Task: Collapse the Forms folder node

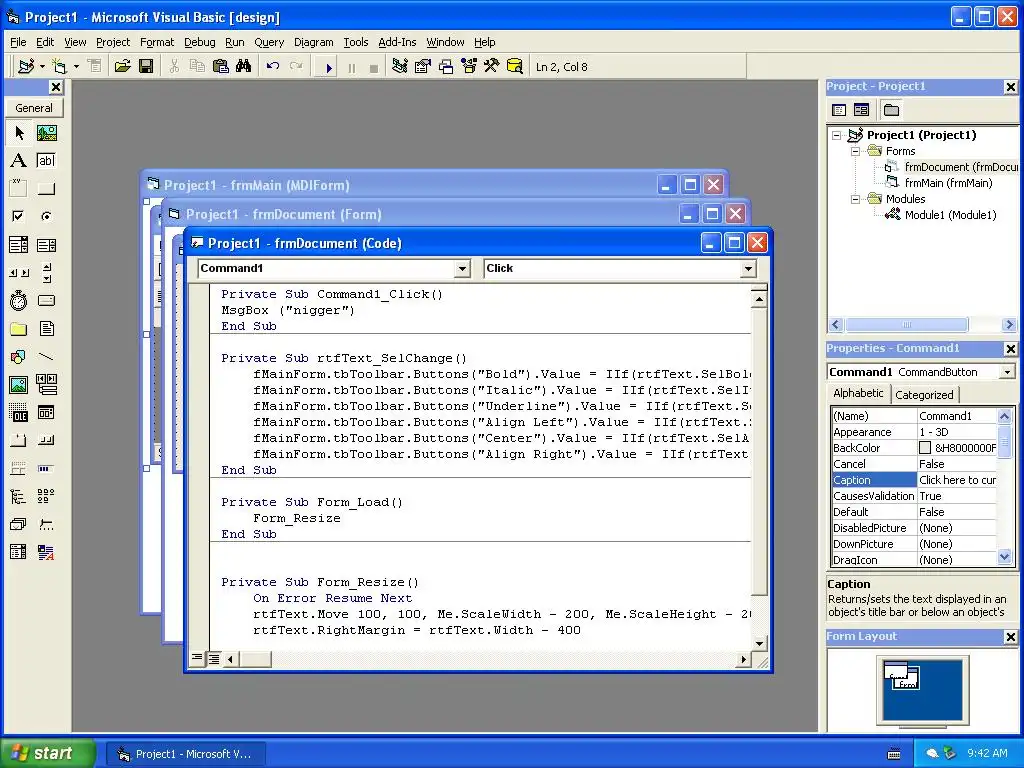Action: click(x=856, y=151)
